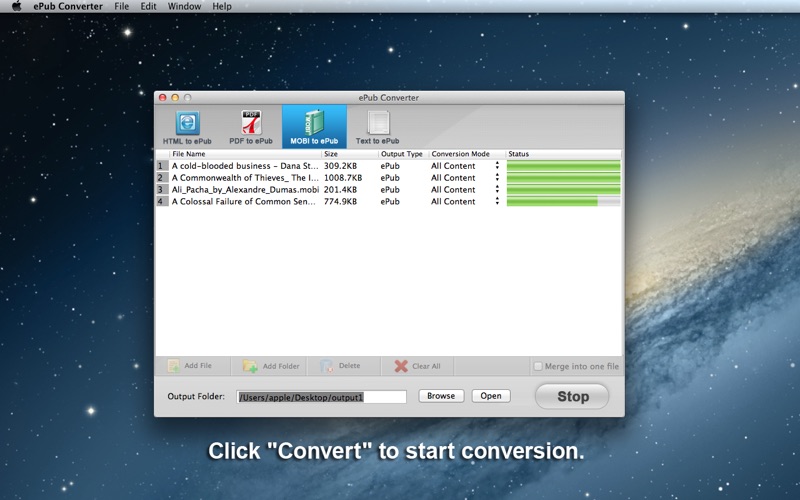Click the Open output folder button
This screenshot has width=800, height=500.
[491, 396]
